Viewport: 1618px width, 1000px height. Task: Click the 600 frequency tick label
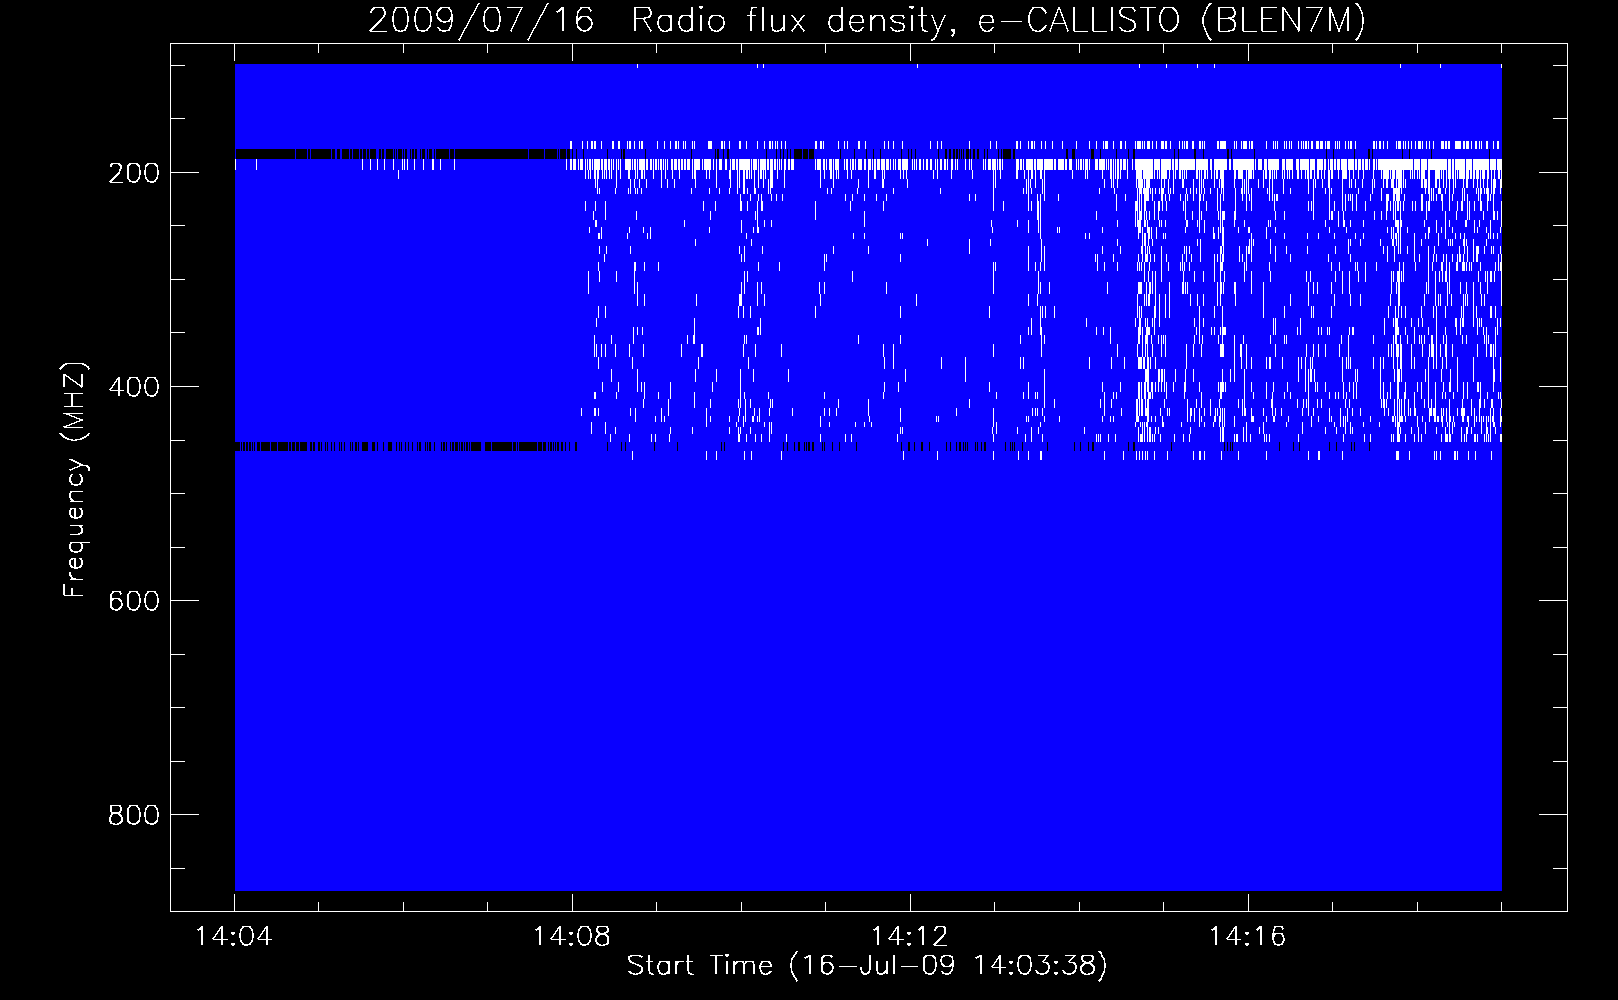pyautogui.click(x=134, y=601)
